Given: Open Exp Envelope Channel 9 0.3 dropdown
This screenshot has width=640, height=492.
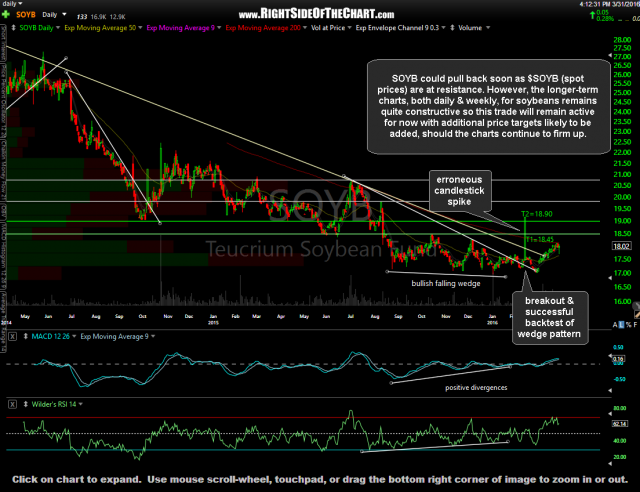Looking at the screenshot, I should tap(443, 28).
